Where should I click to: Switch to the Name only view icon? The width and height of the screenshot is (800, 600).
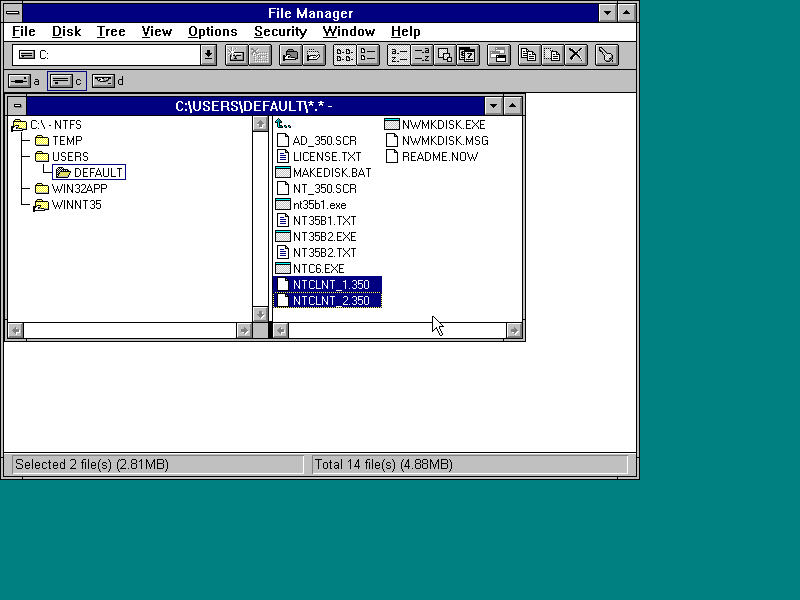pyautogui.click(x=344, y=55)
